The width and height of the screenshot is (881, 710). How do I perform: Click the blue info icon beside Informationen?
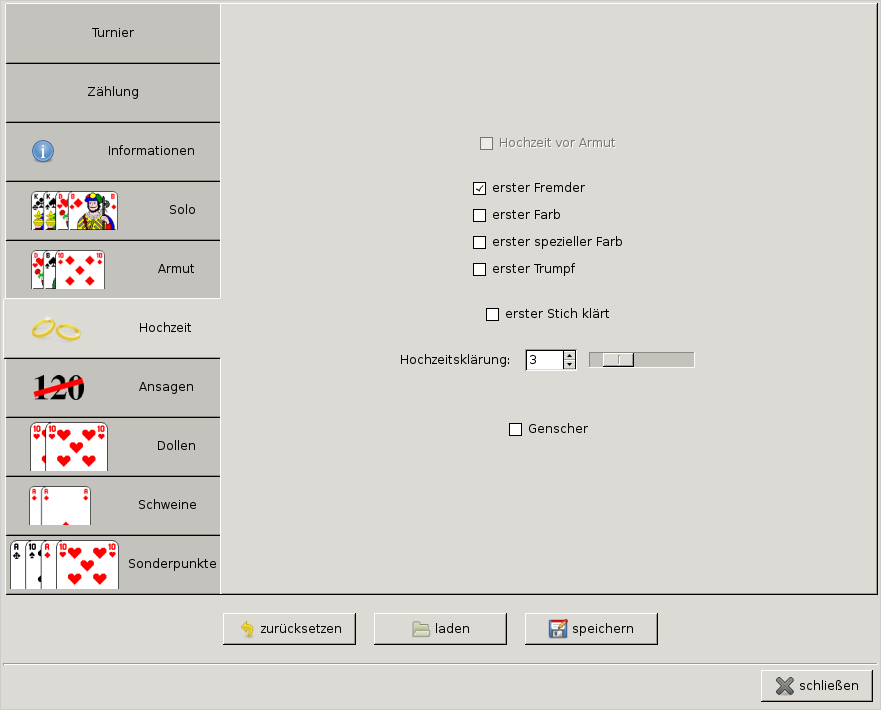[x=43, y=151]
